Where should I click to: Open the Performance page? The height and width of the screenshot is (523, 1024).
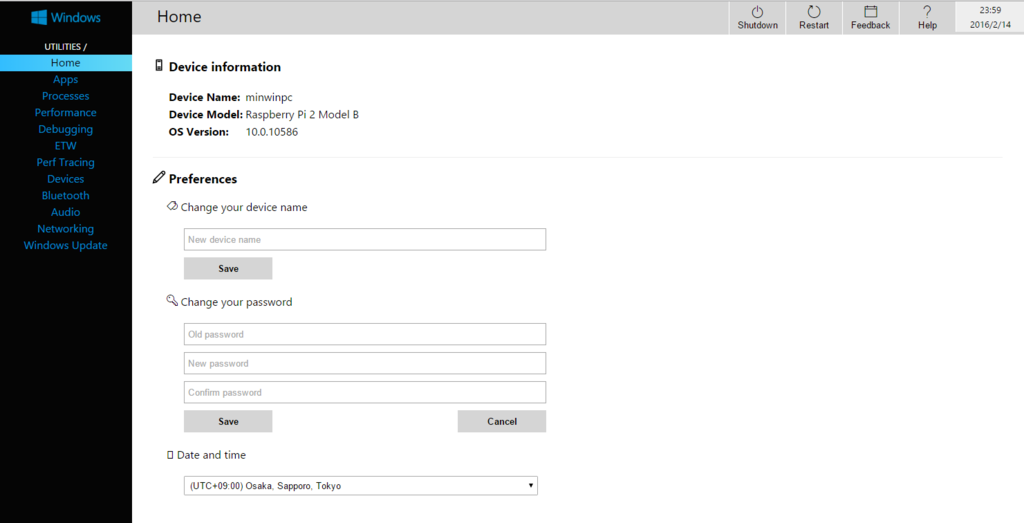[x=65, y=112]
